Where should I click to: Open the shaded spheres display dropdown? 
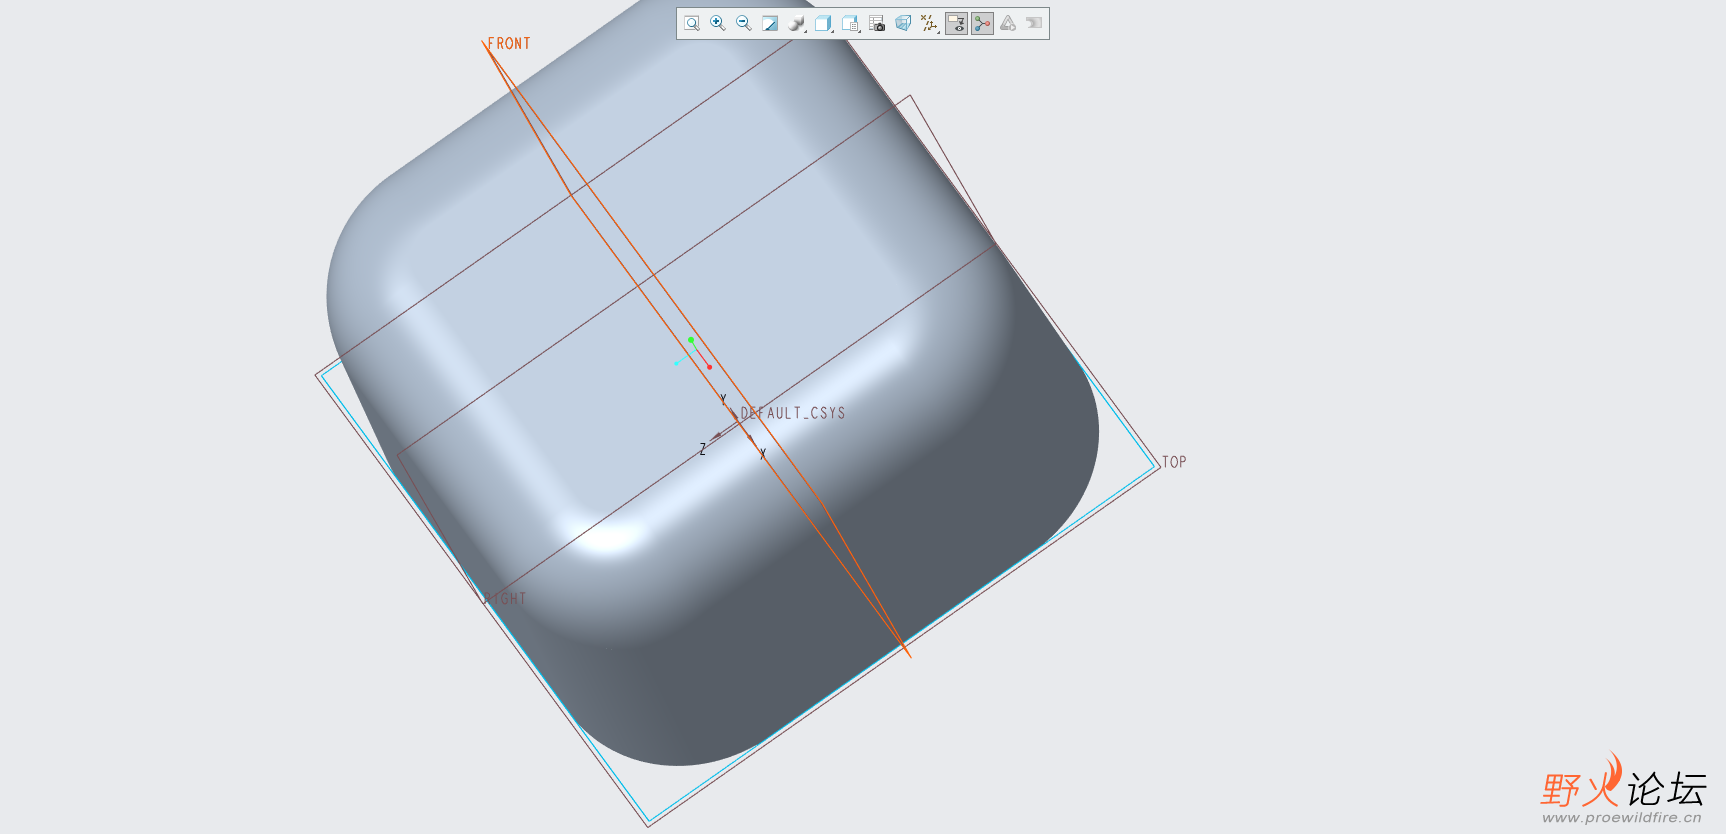(x=797, y=23)
